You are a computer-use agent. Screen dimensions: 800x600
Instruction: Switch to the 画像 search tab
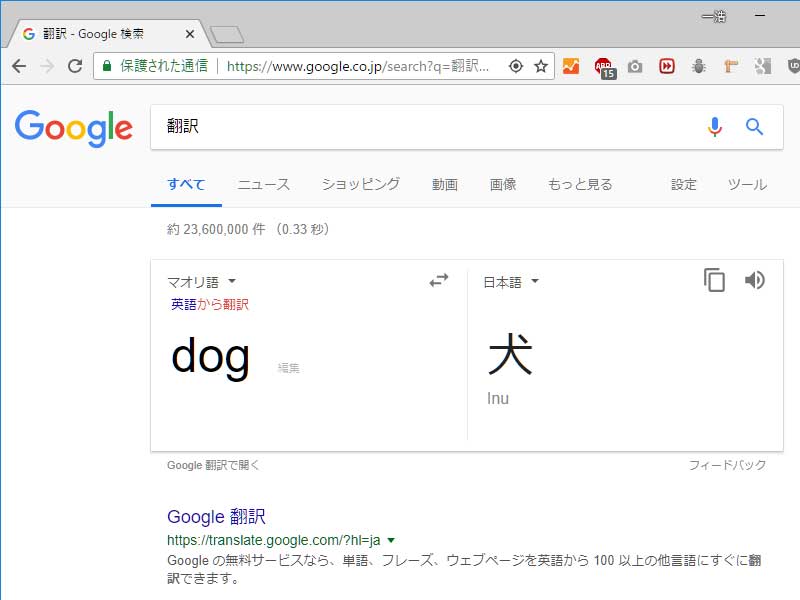pos(503,184)
